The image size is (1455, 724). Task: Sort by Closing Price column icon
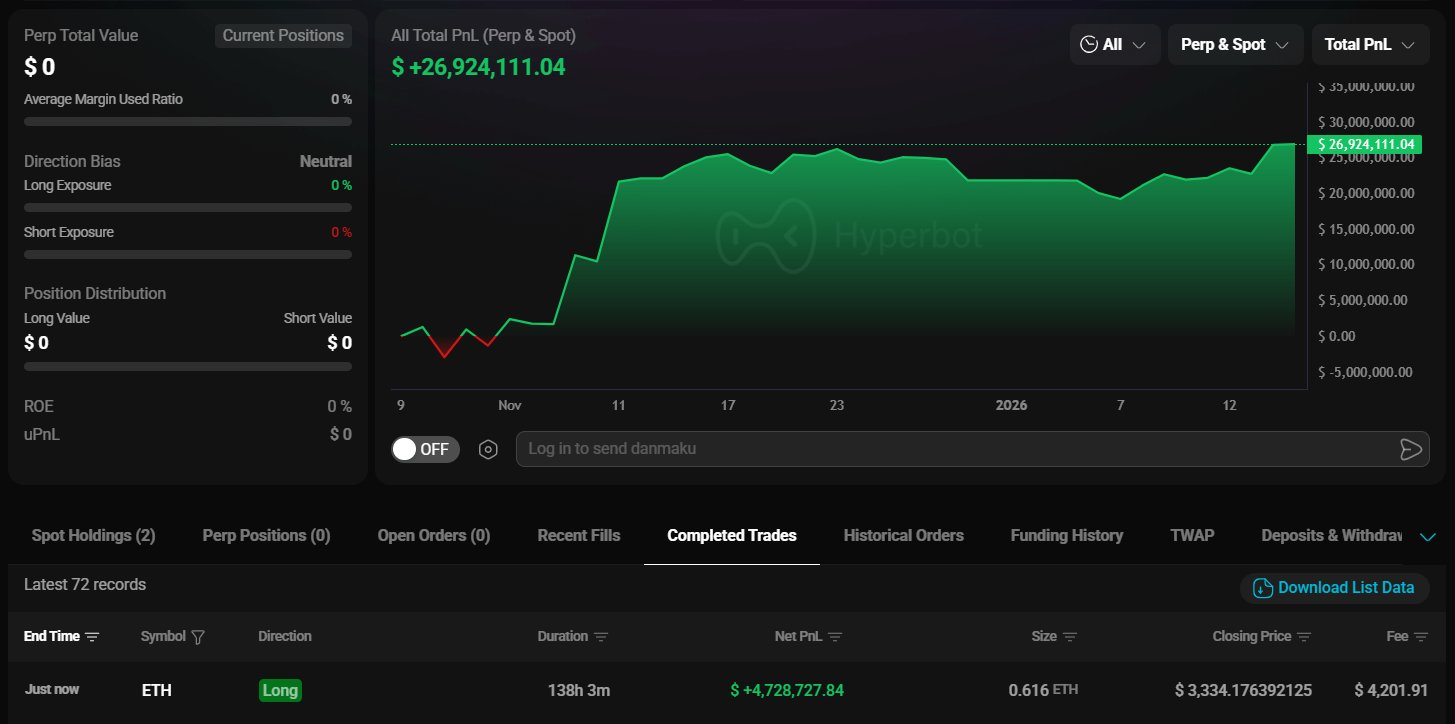pos(1304,637)
